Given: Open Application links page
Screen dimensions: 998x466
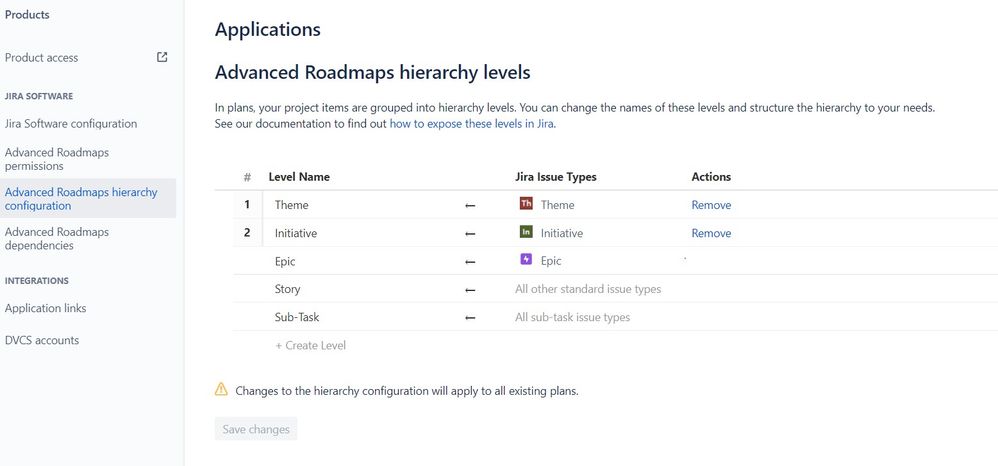Looking at the screenshot, I should [45, 308].
